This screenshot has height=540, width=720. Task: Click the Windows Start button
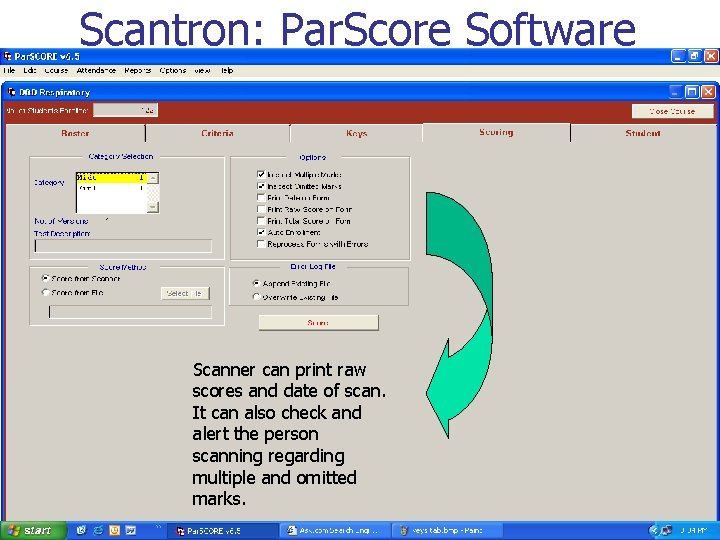click(x=32, y=531)
